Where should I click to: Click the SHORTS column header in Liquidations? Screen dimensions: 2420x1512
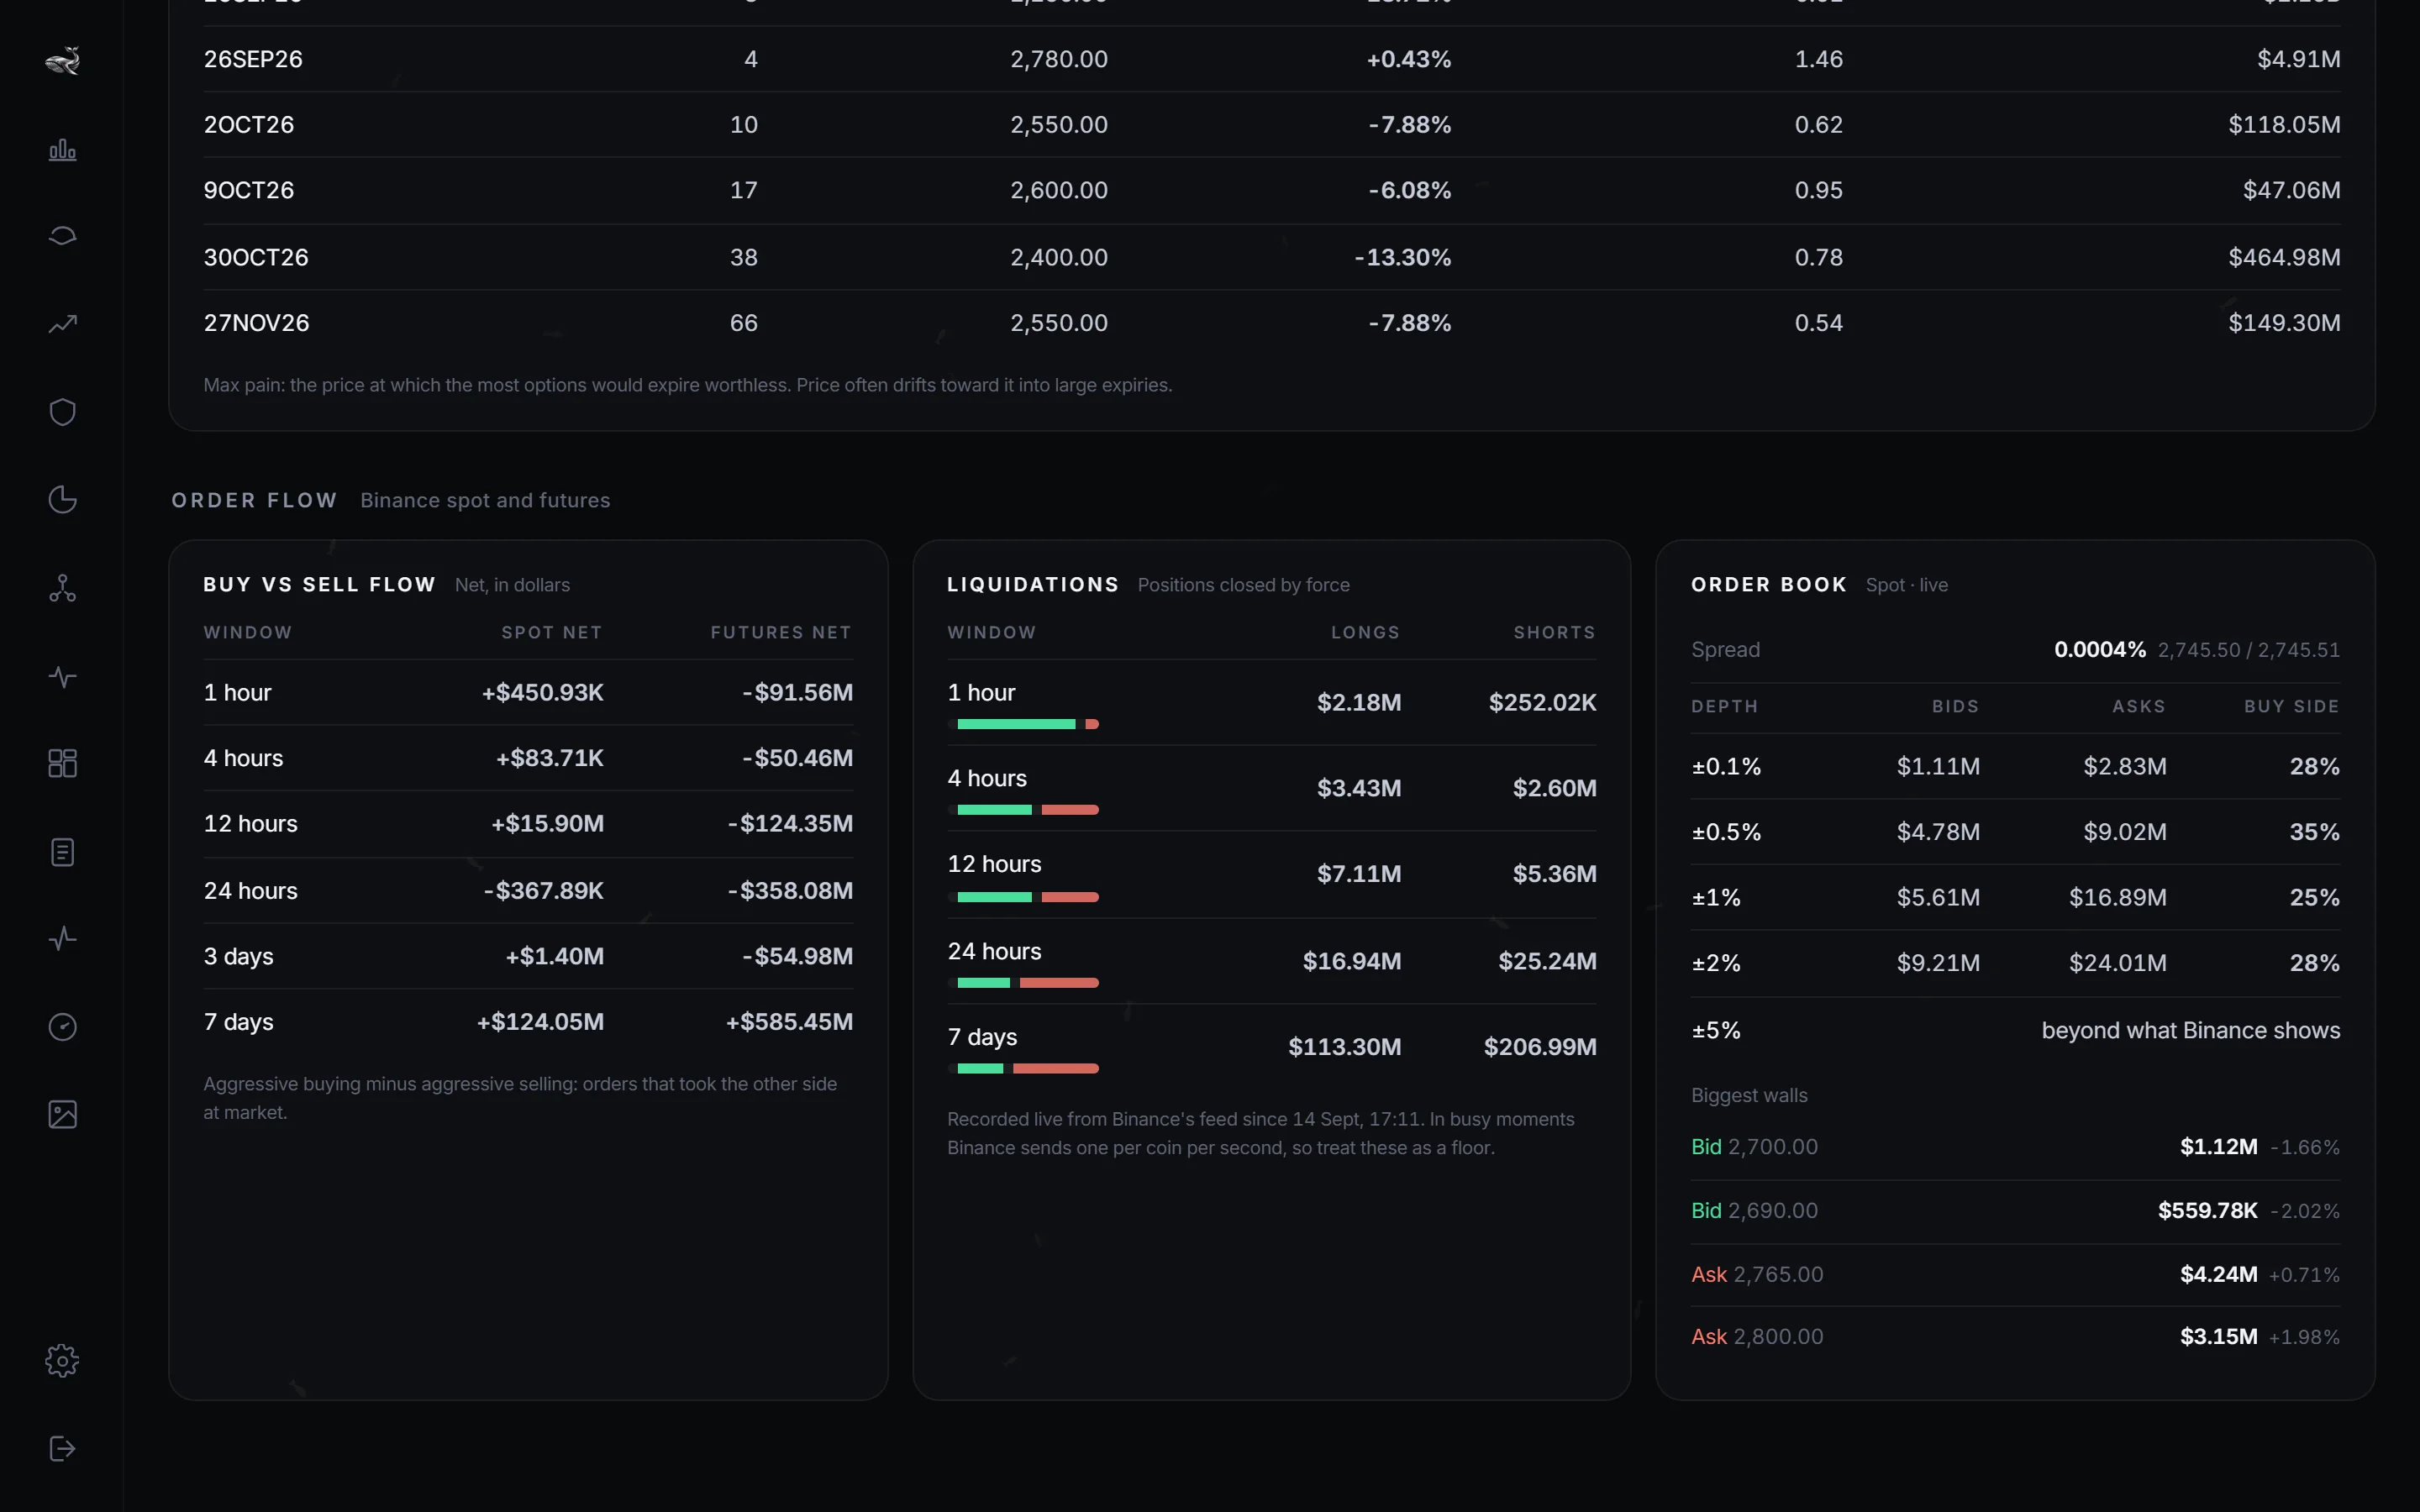click(x=1554, y=632)
